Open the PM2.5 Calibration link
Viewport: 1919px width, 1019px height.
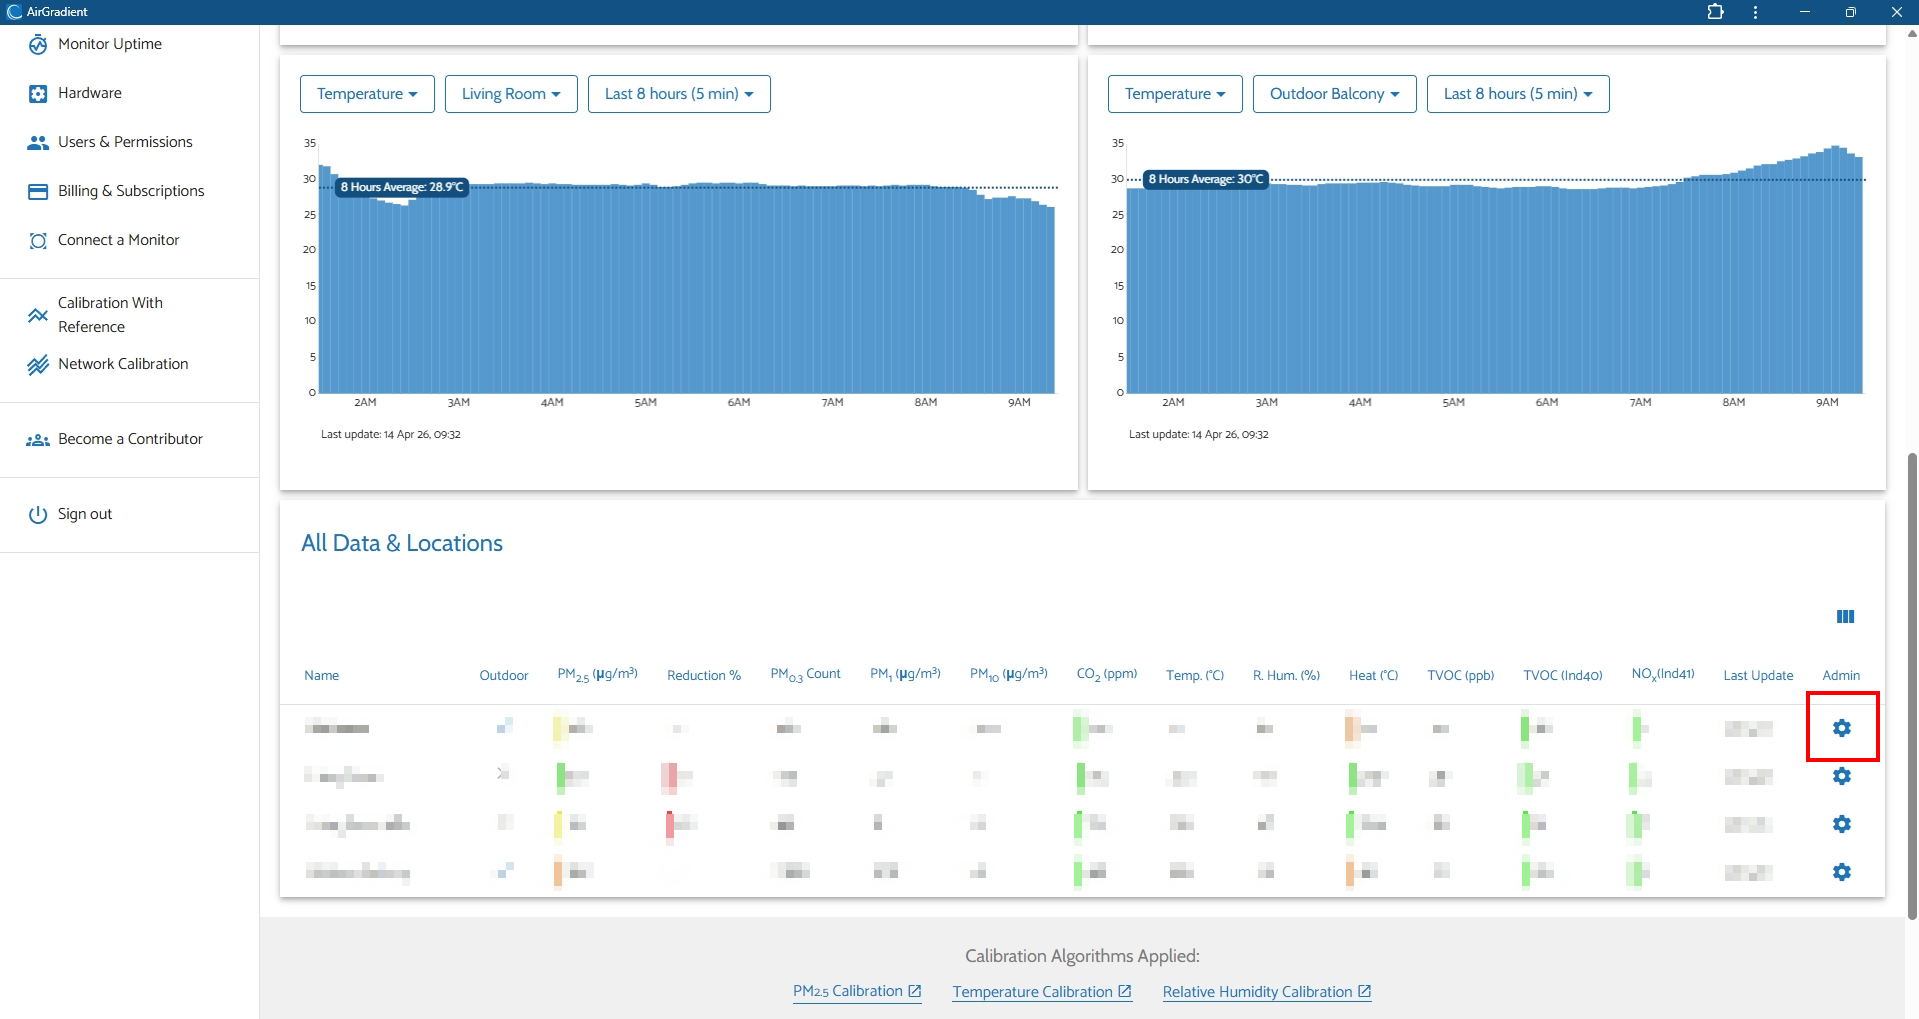[856, 991]
